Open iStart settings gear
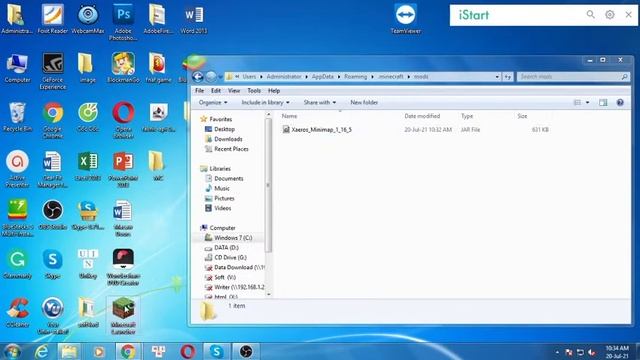The image size is (640, 360). coord(609,15)
